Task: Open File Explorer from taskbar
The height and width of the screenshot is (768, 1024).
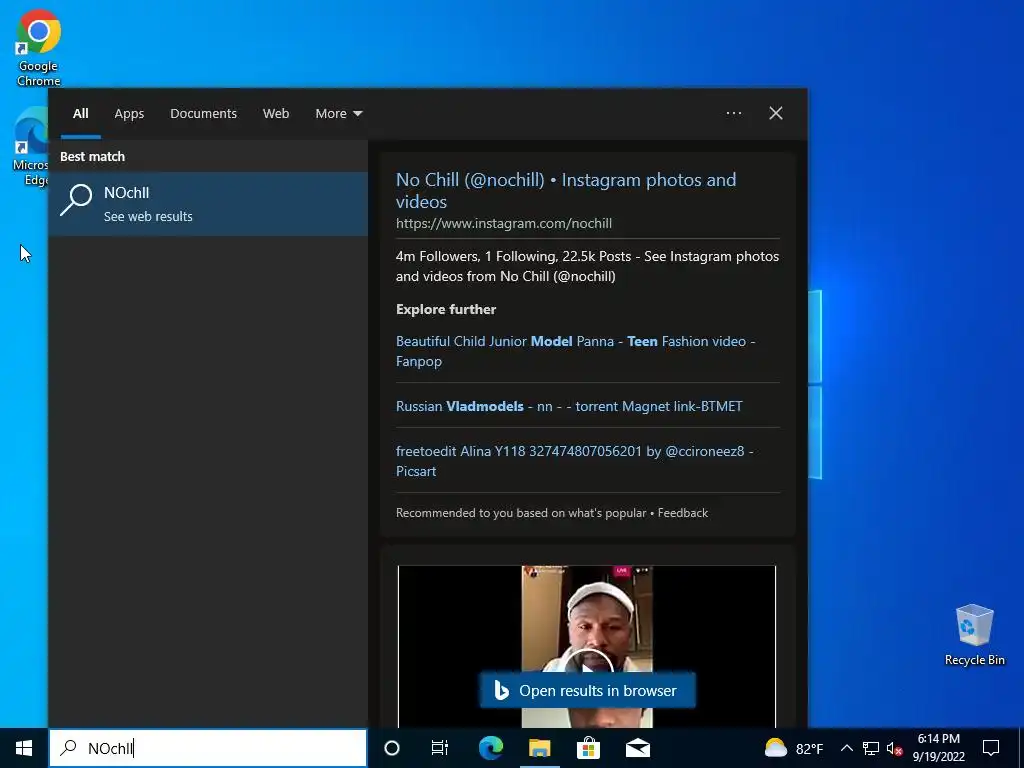Action: click(539, 748)
